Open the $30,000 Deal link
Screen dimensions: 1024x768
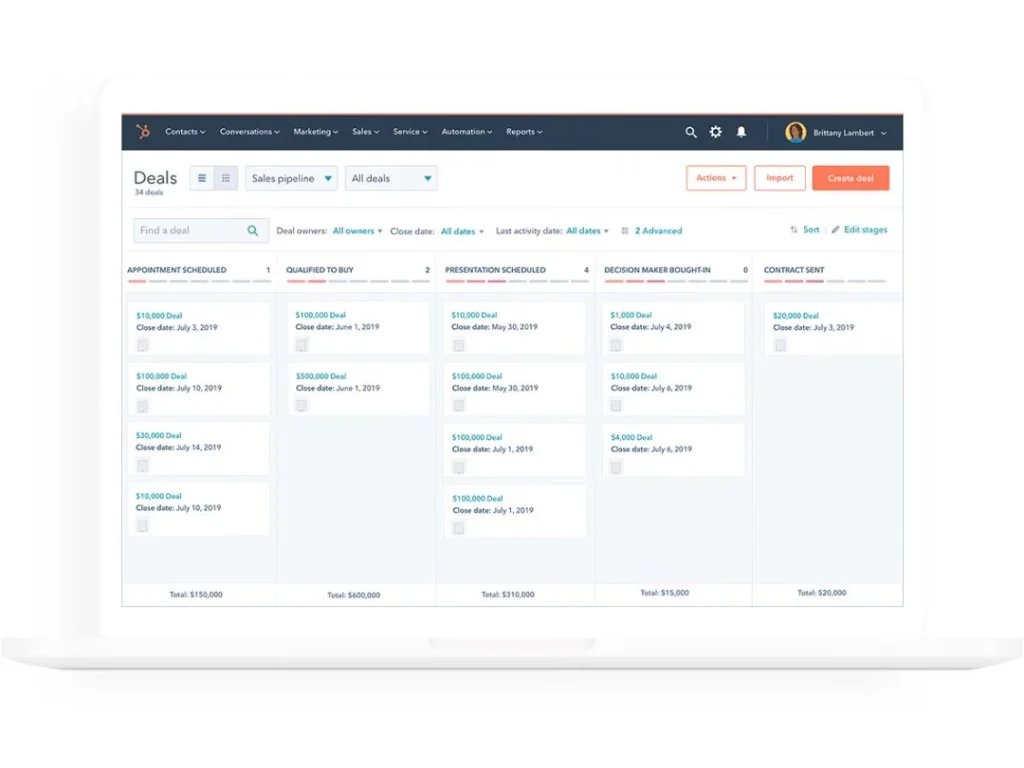coord(158,435)
